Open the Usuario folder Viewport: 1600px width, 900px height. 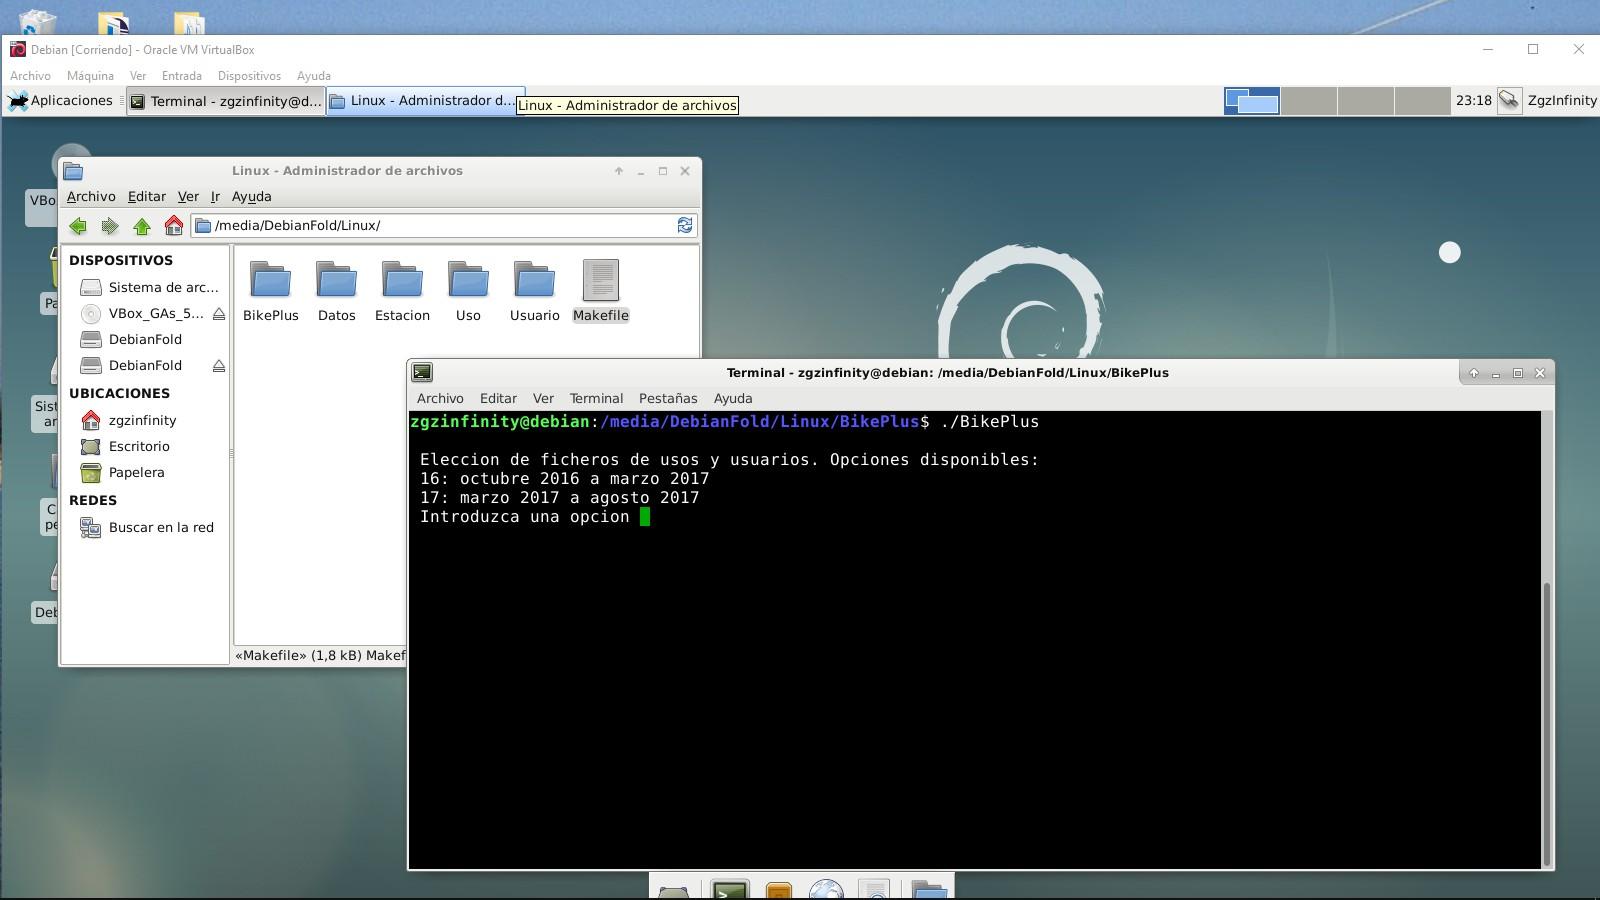tap(534, 291)
